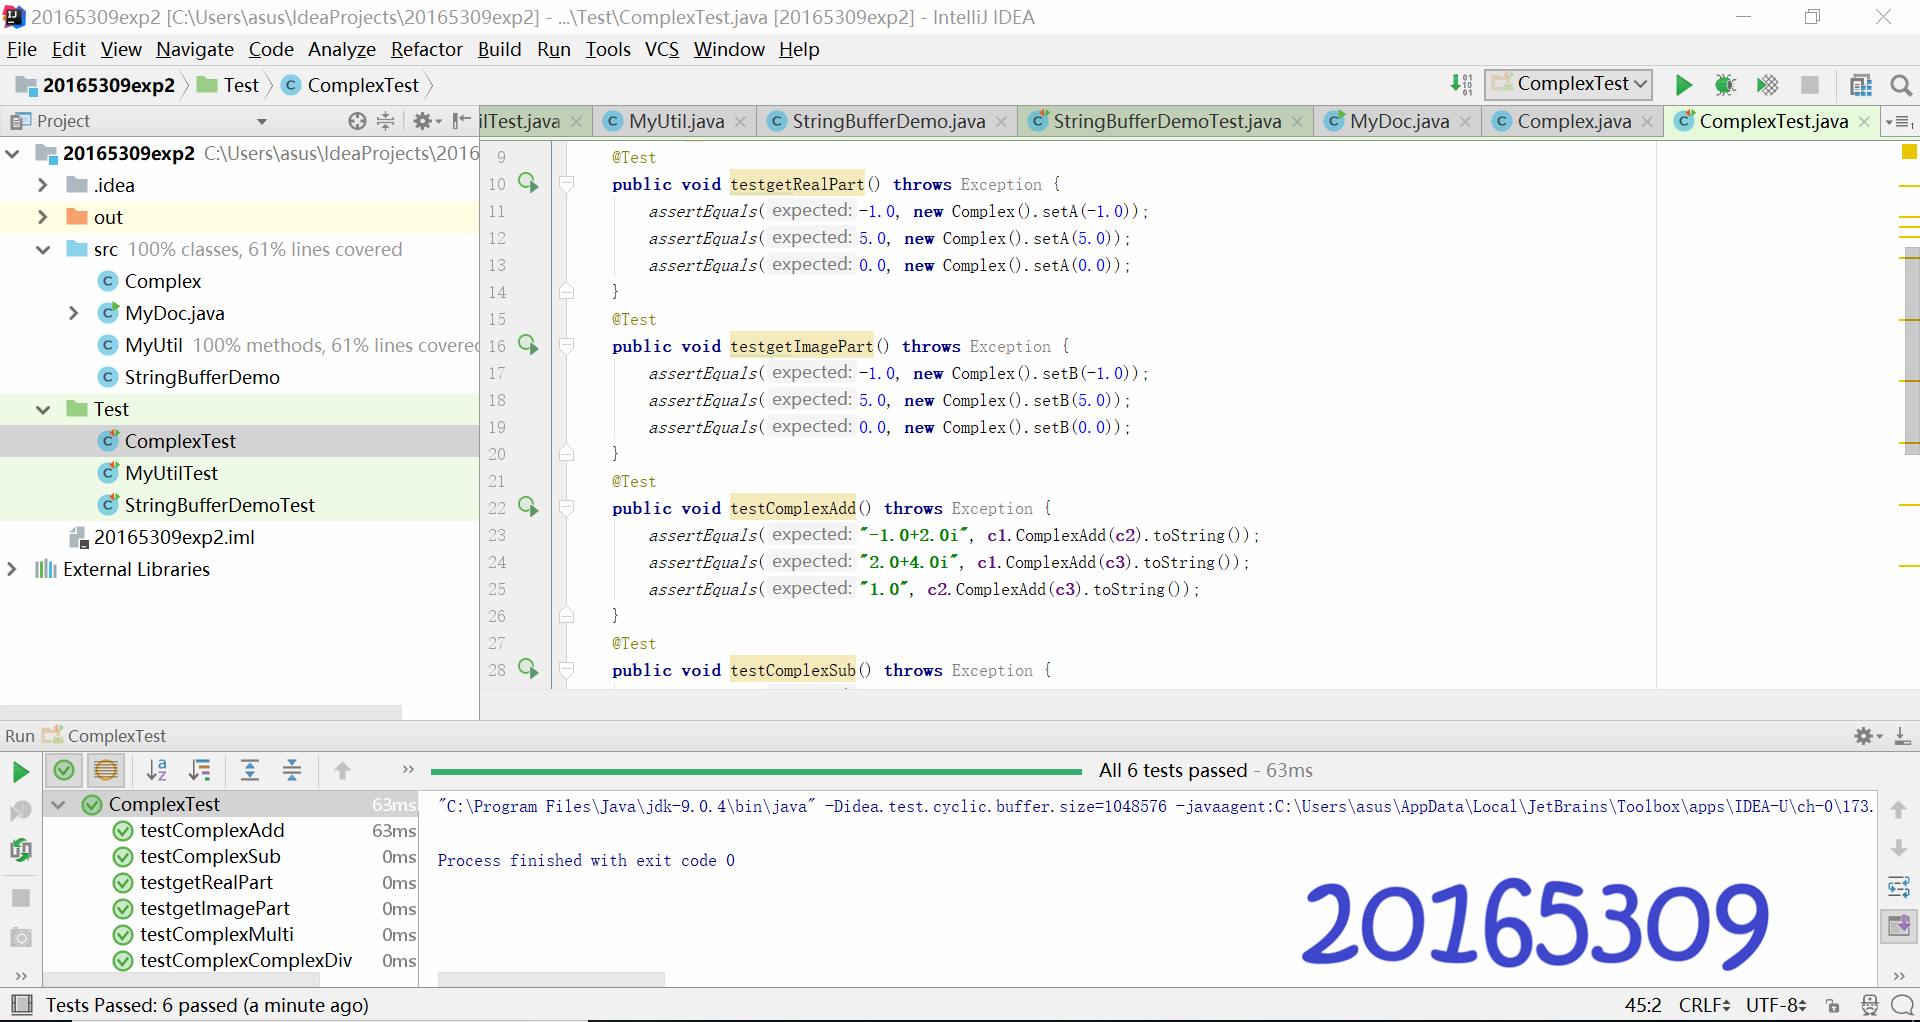This screenshot has width=1920, height=1022.
Task: Run ComplexTest with the green toolbar play button
Action: tap(1684, 85)
